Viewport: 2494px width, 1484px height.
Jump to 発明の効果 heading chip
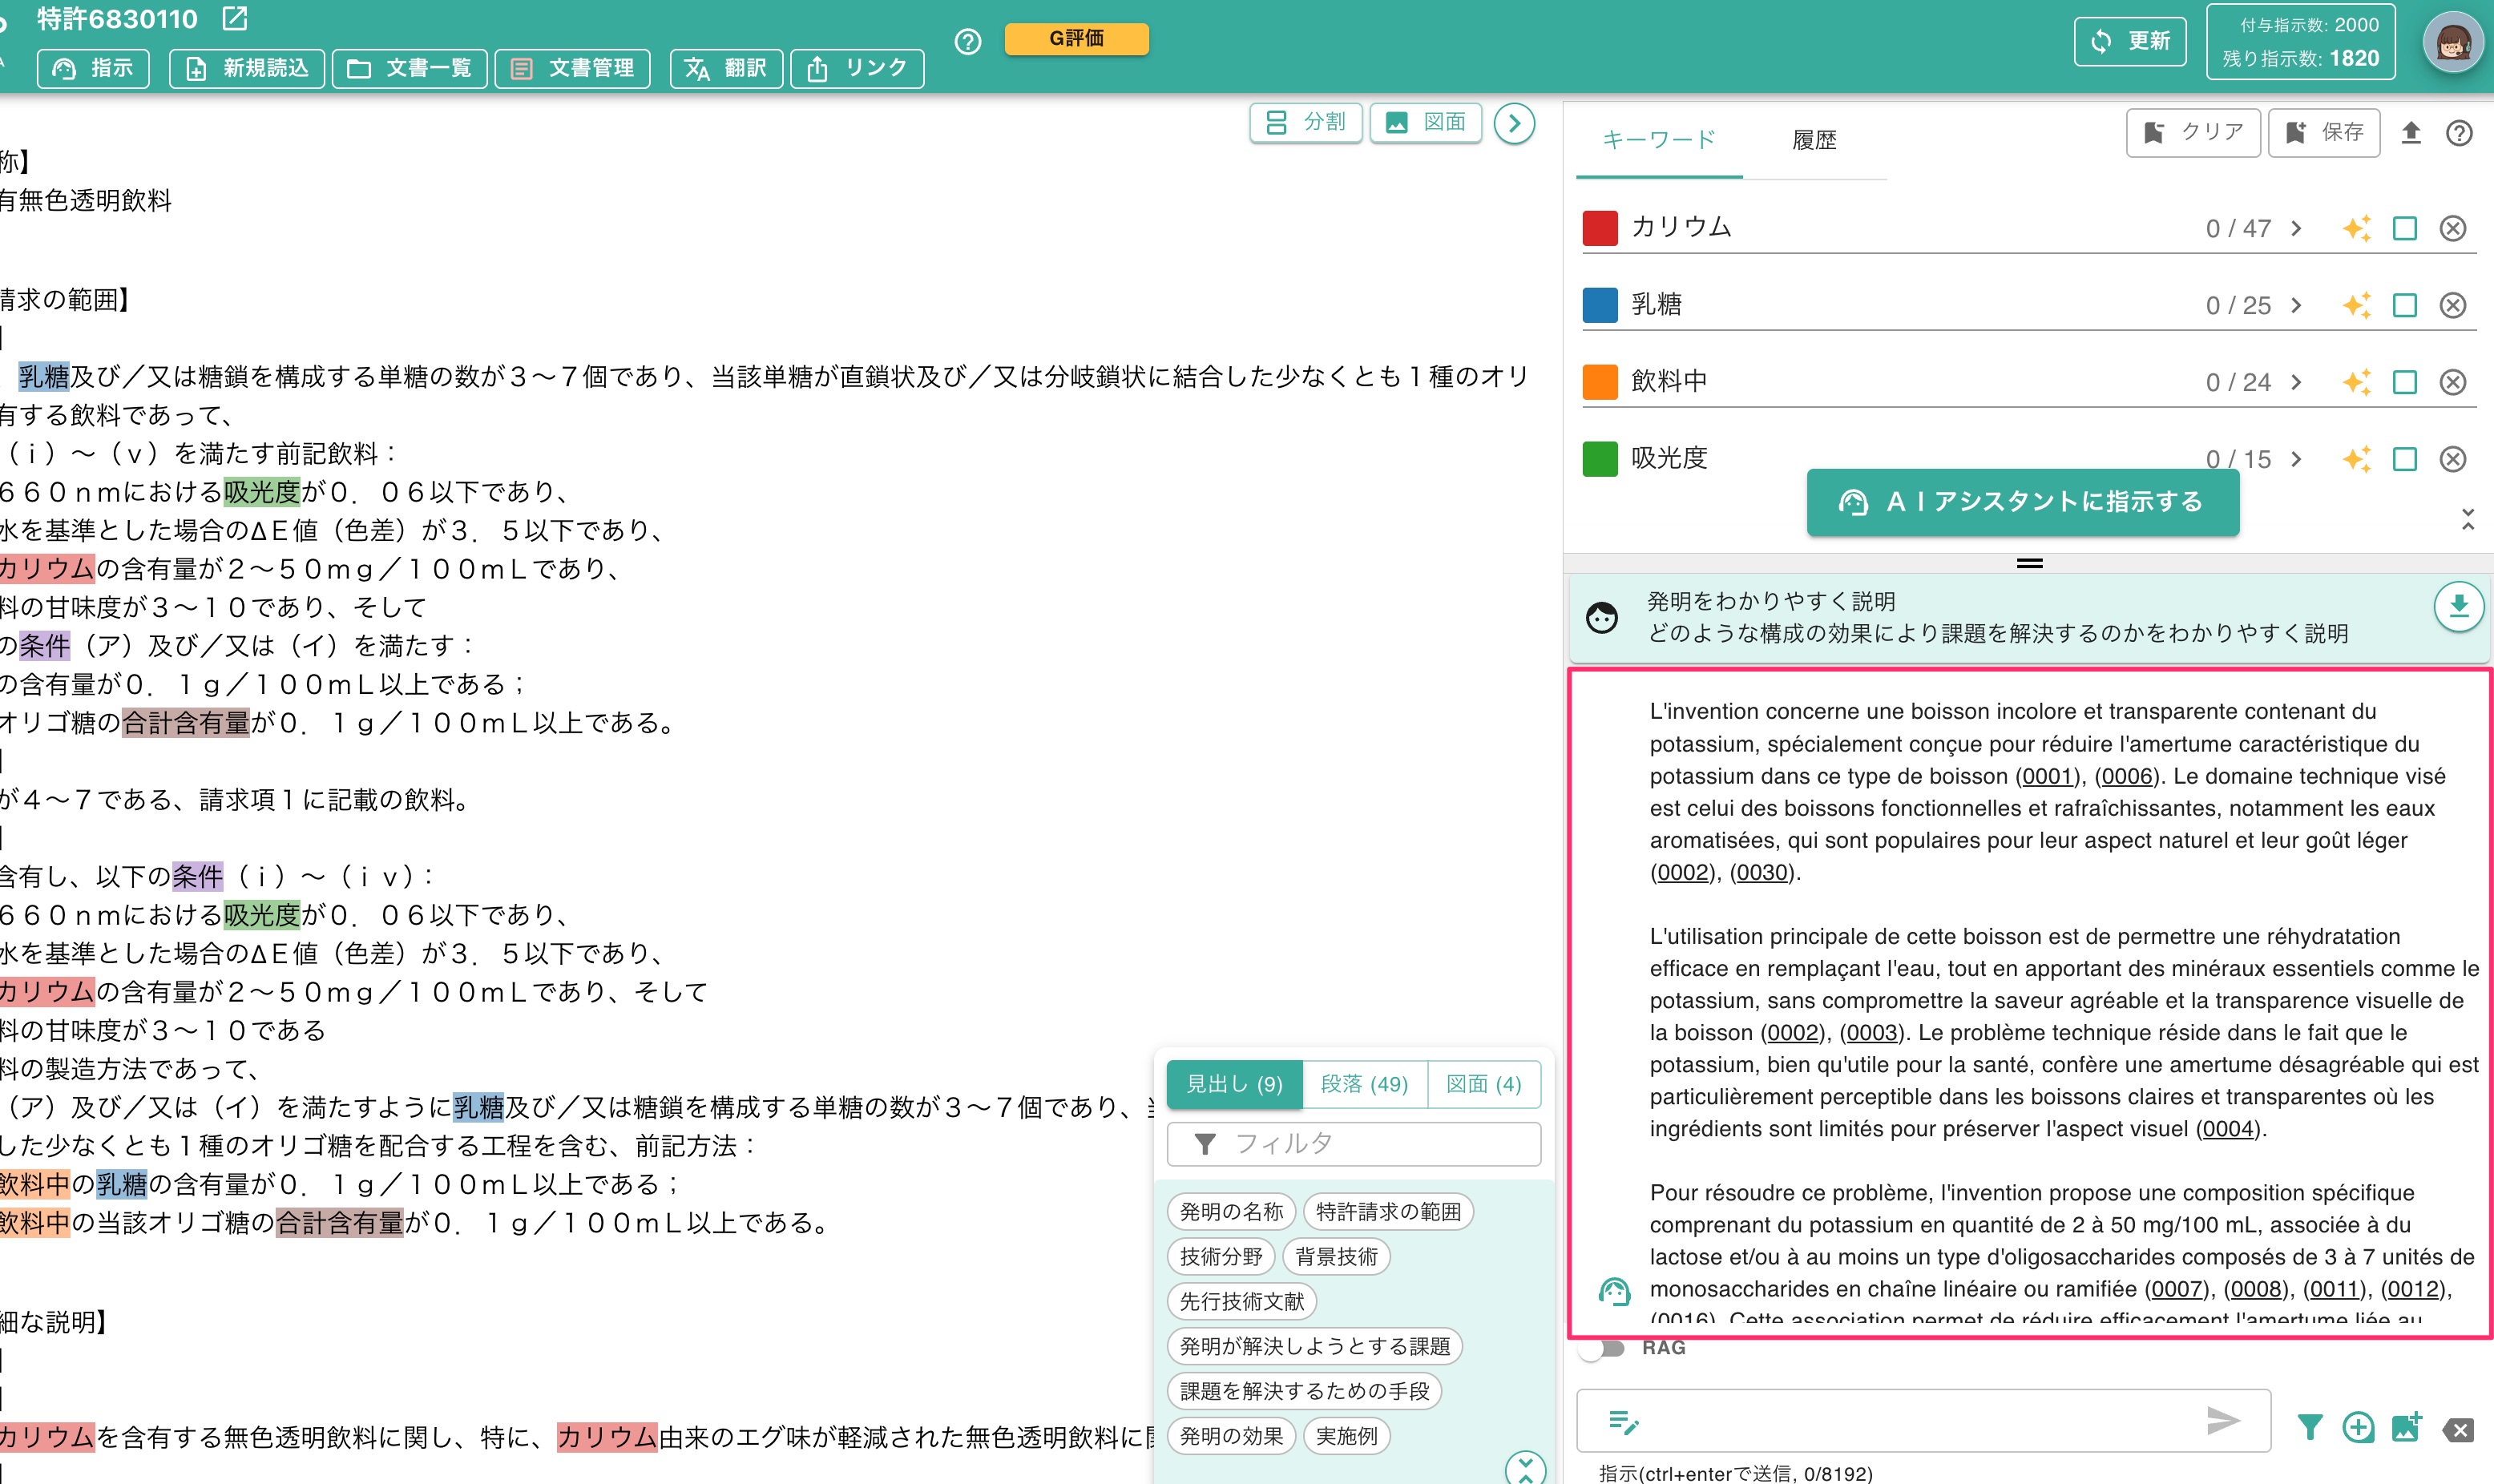pos(1231,1436)
